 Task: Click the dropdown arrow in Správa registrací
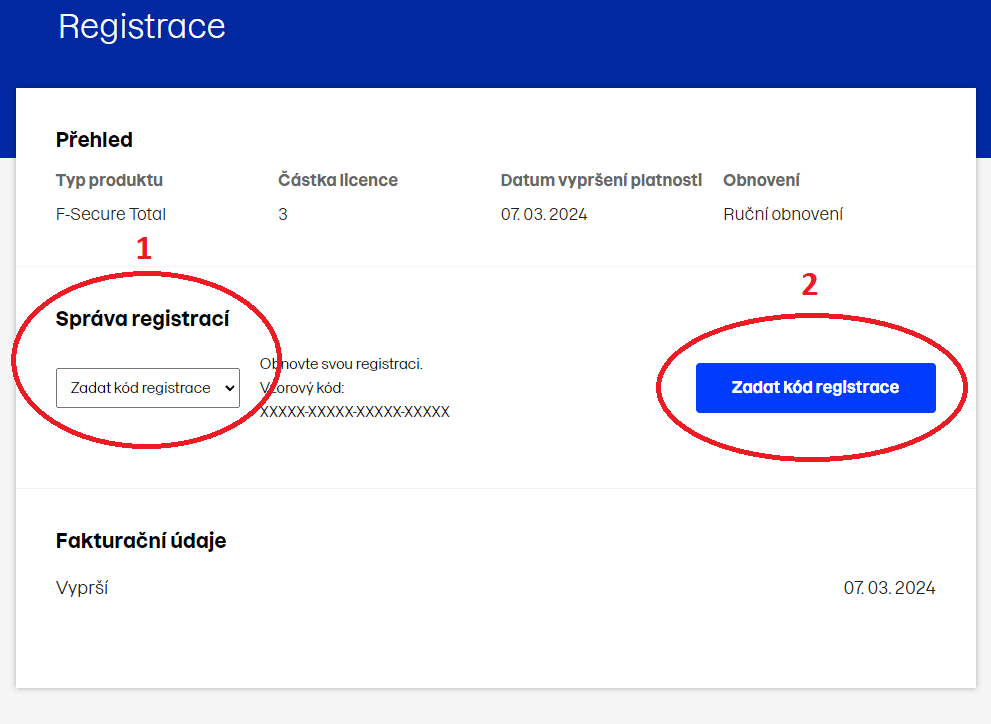229,388
